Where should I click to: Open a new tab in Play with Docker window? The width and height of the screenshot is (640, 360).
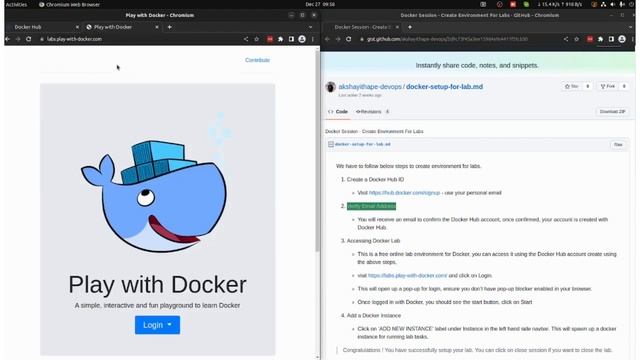pyautogui.click(x=169, y=27)
